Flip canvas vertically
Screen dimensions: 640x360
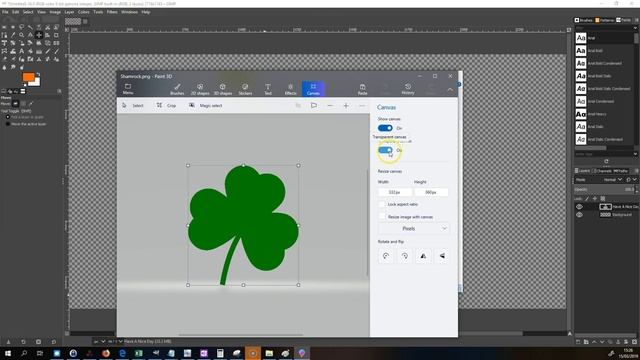[442, 256]
